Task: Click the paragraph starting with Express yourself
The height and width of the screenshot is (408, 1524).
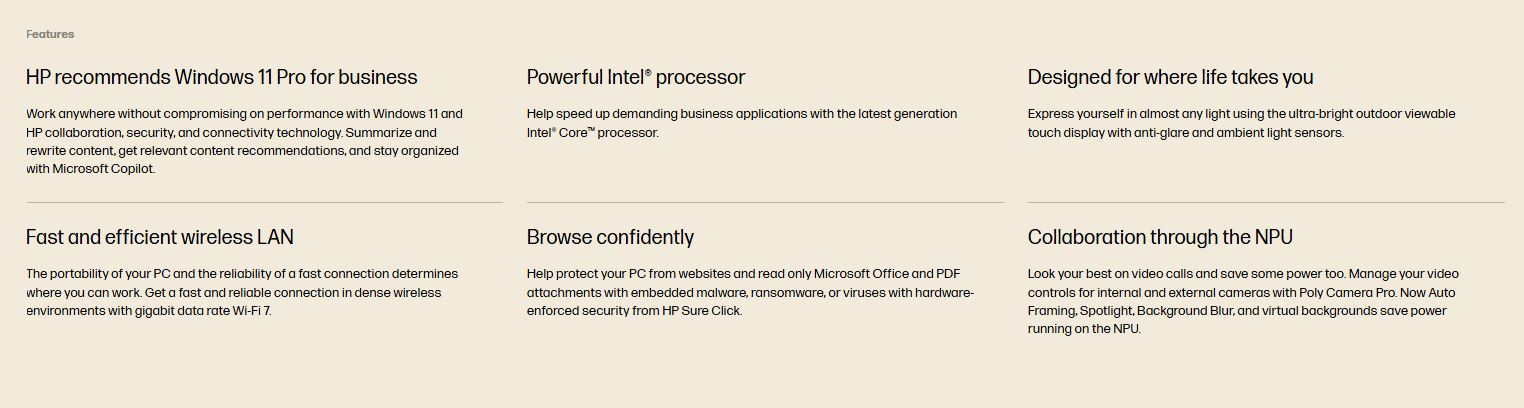Action: tap(1241, 123)
